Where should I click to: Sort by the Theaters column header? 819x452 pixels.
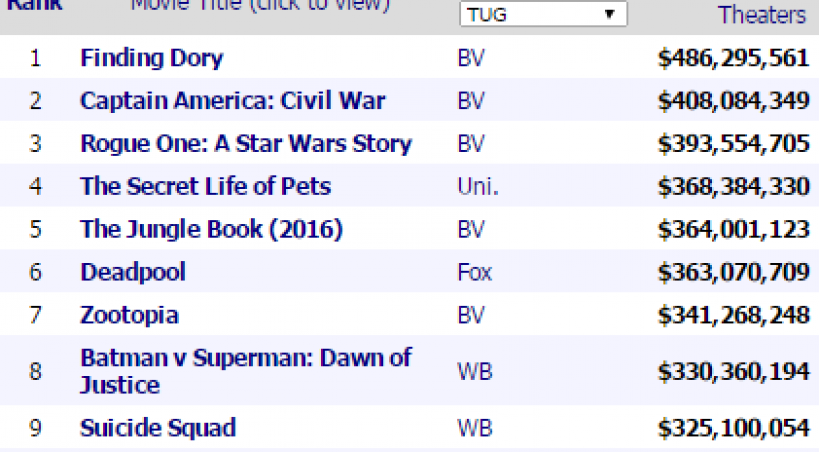[761, 15]
